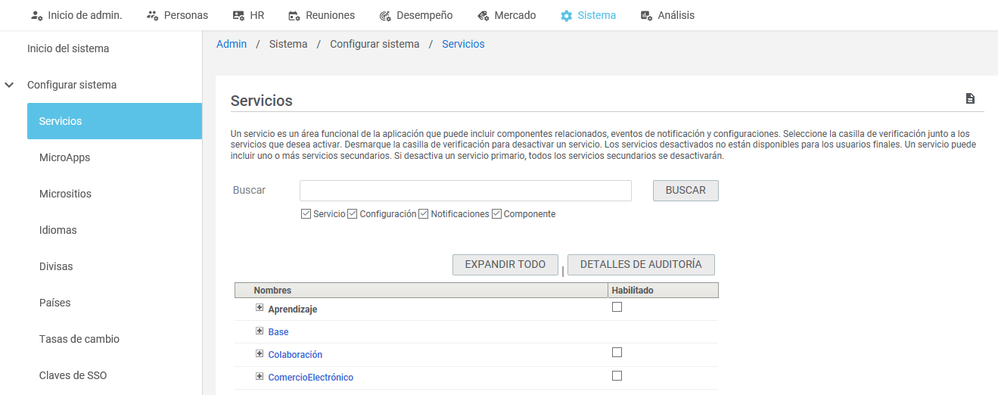Screen dimensions: 998x395
Task: Open the Mercado menu
Action: 515,15
